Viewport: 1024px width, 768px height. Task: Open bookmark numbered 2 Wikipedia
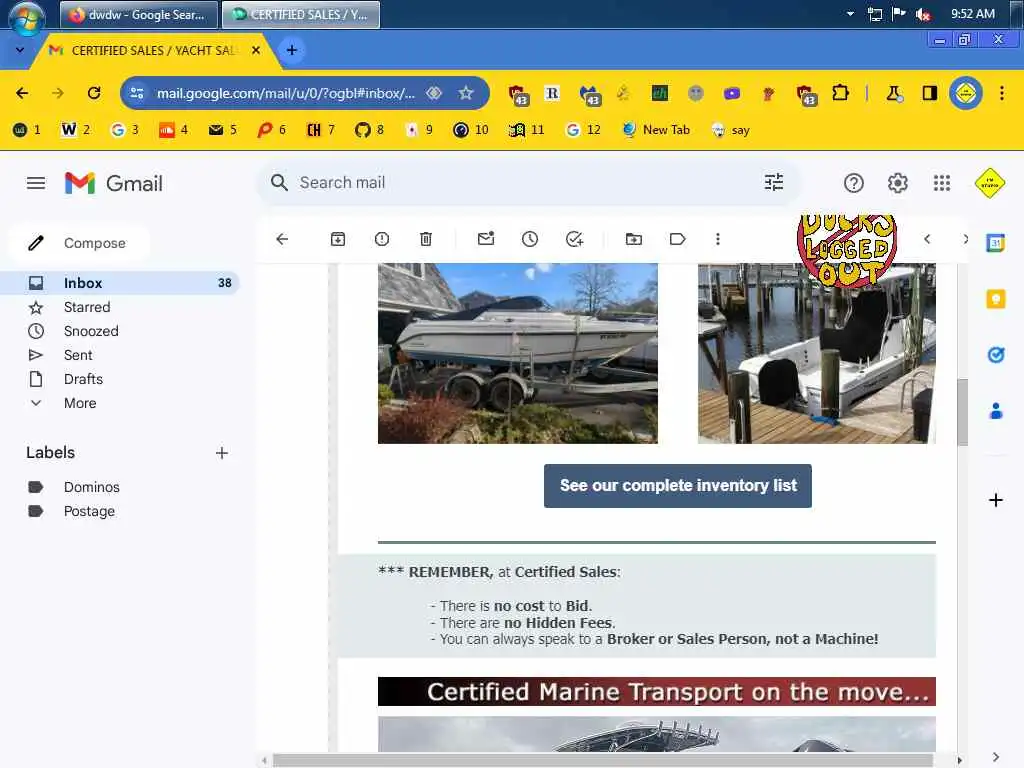pyautogui.click(x=75, y=130)
